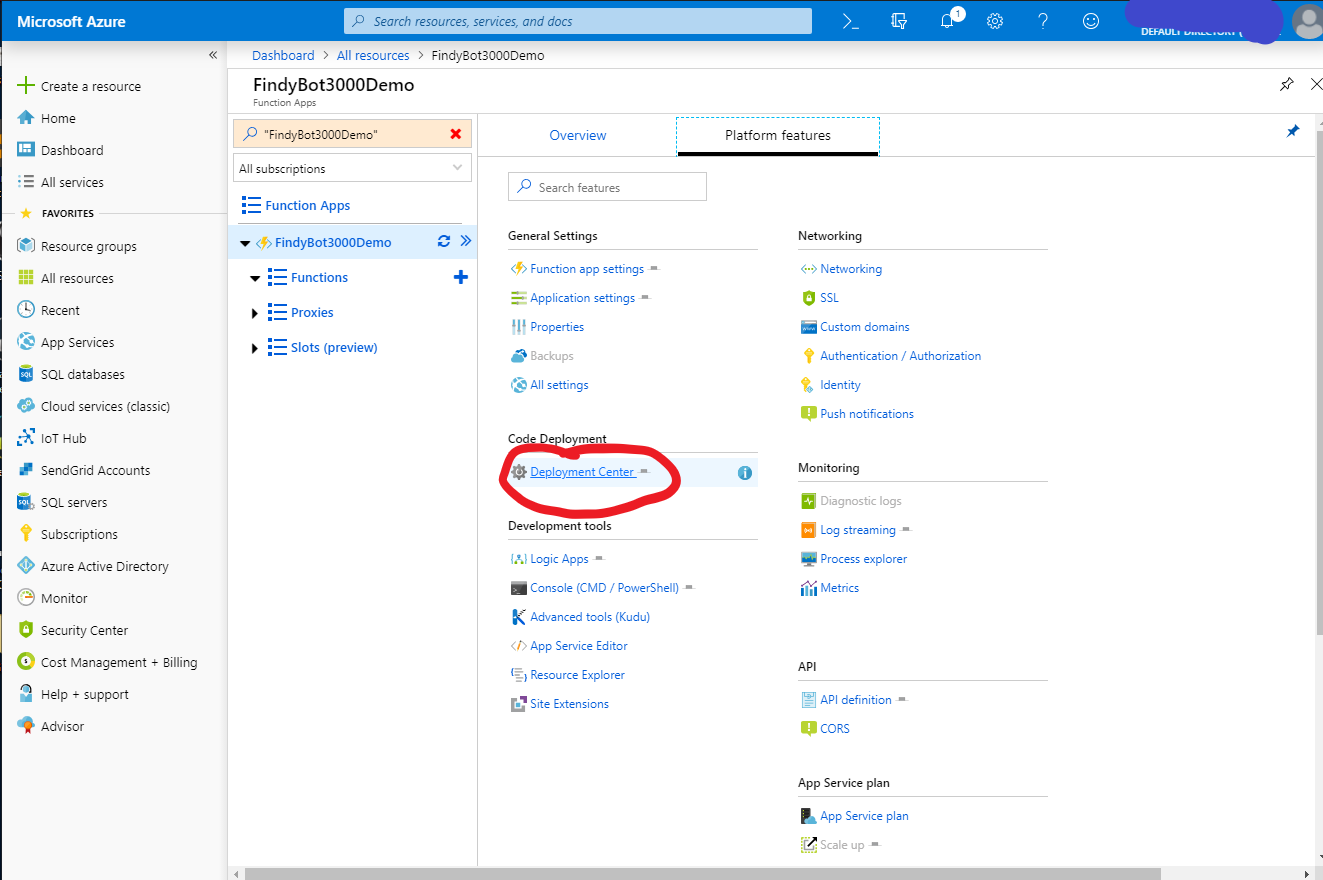This screenshot has height=880, width=1323.
Task: Click the Resource groups icon
Action: pos(26,246)
